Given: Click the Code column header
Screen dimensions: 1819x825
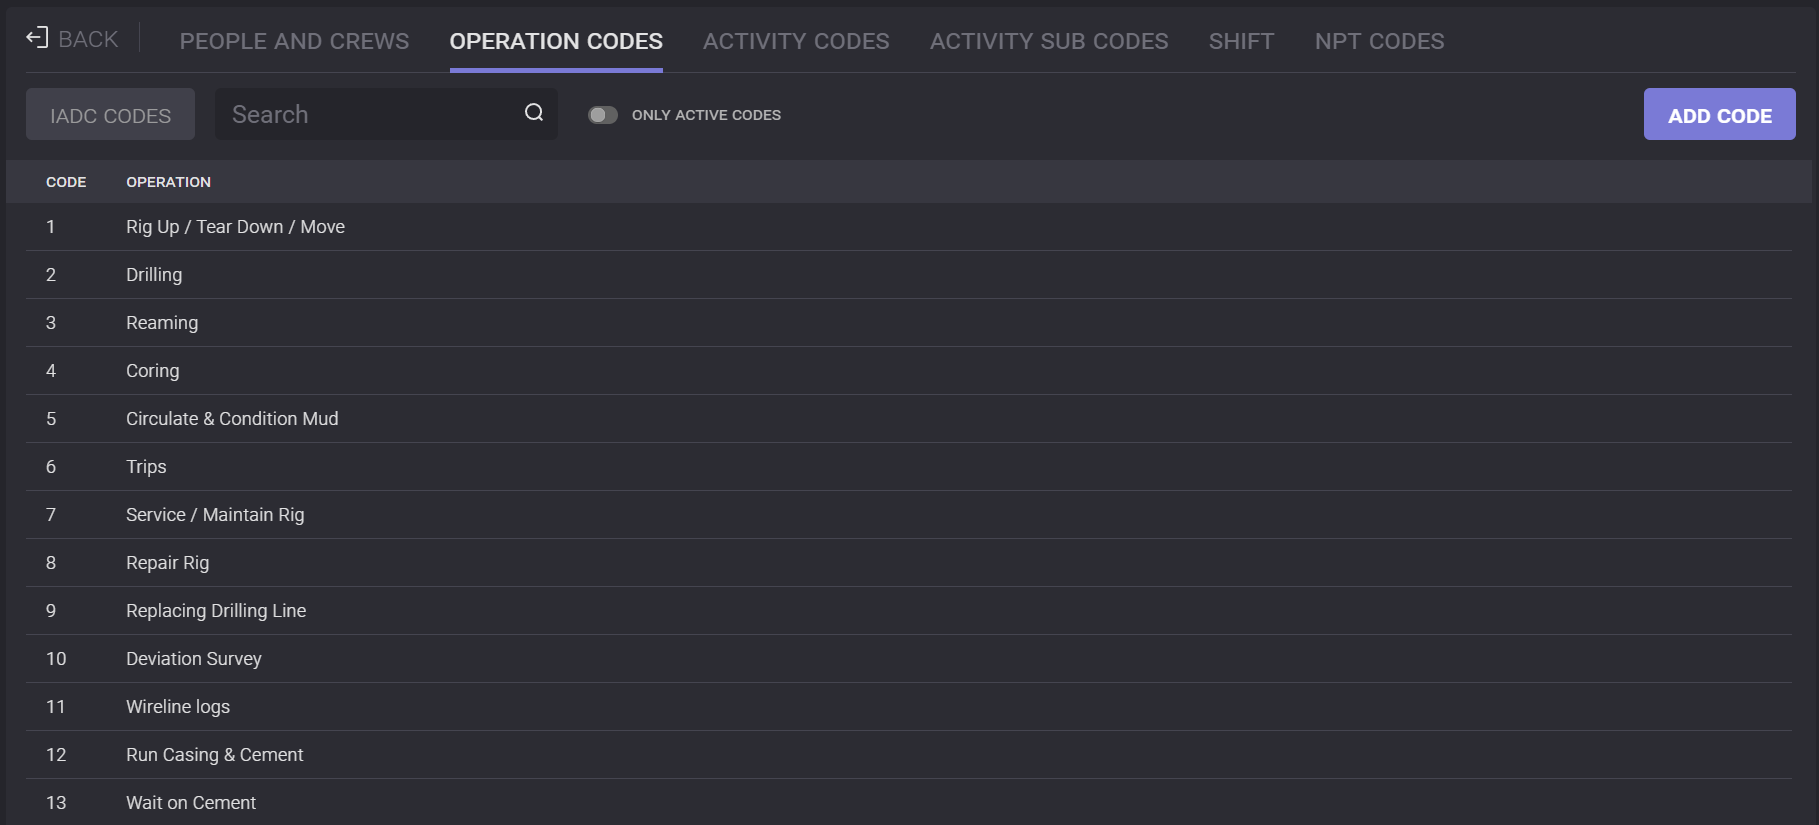Looking at the screenshot, I should [66, 182].
